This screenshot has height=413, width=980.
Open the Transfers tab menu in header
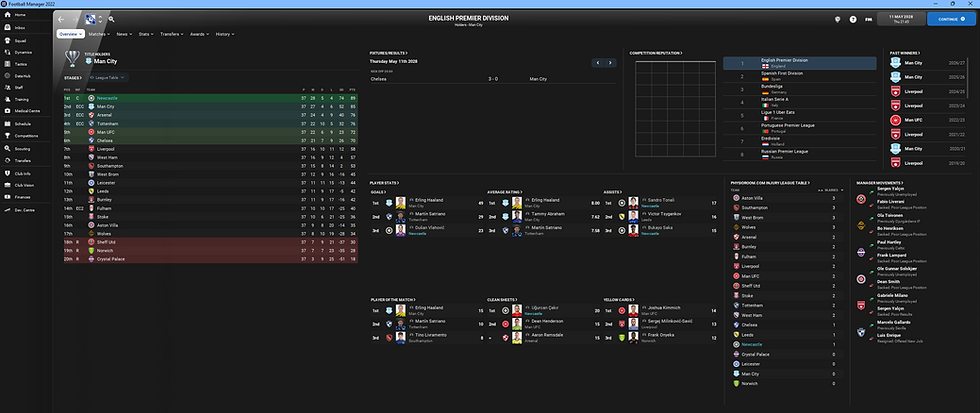[x=171, y=34]
